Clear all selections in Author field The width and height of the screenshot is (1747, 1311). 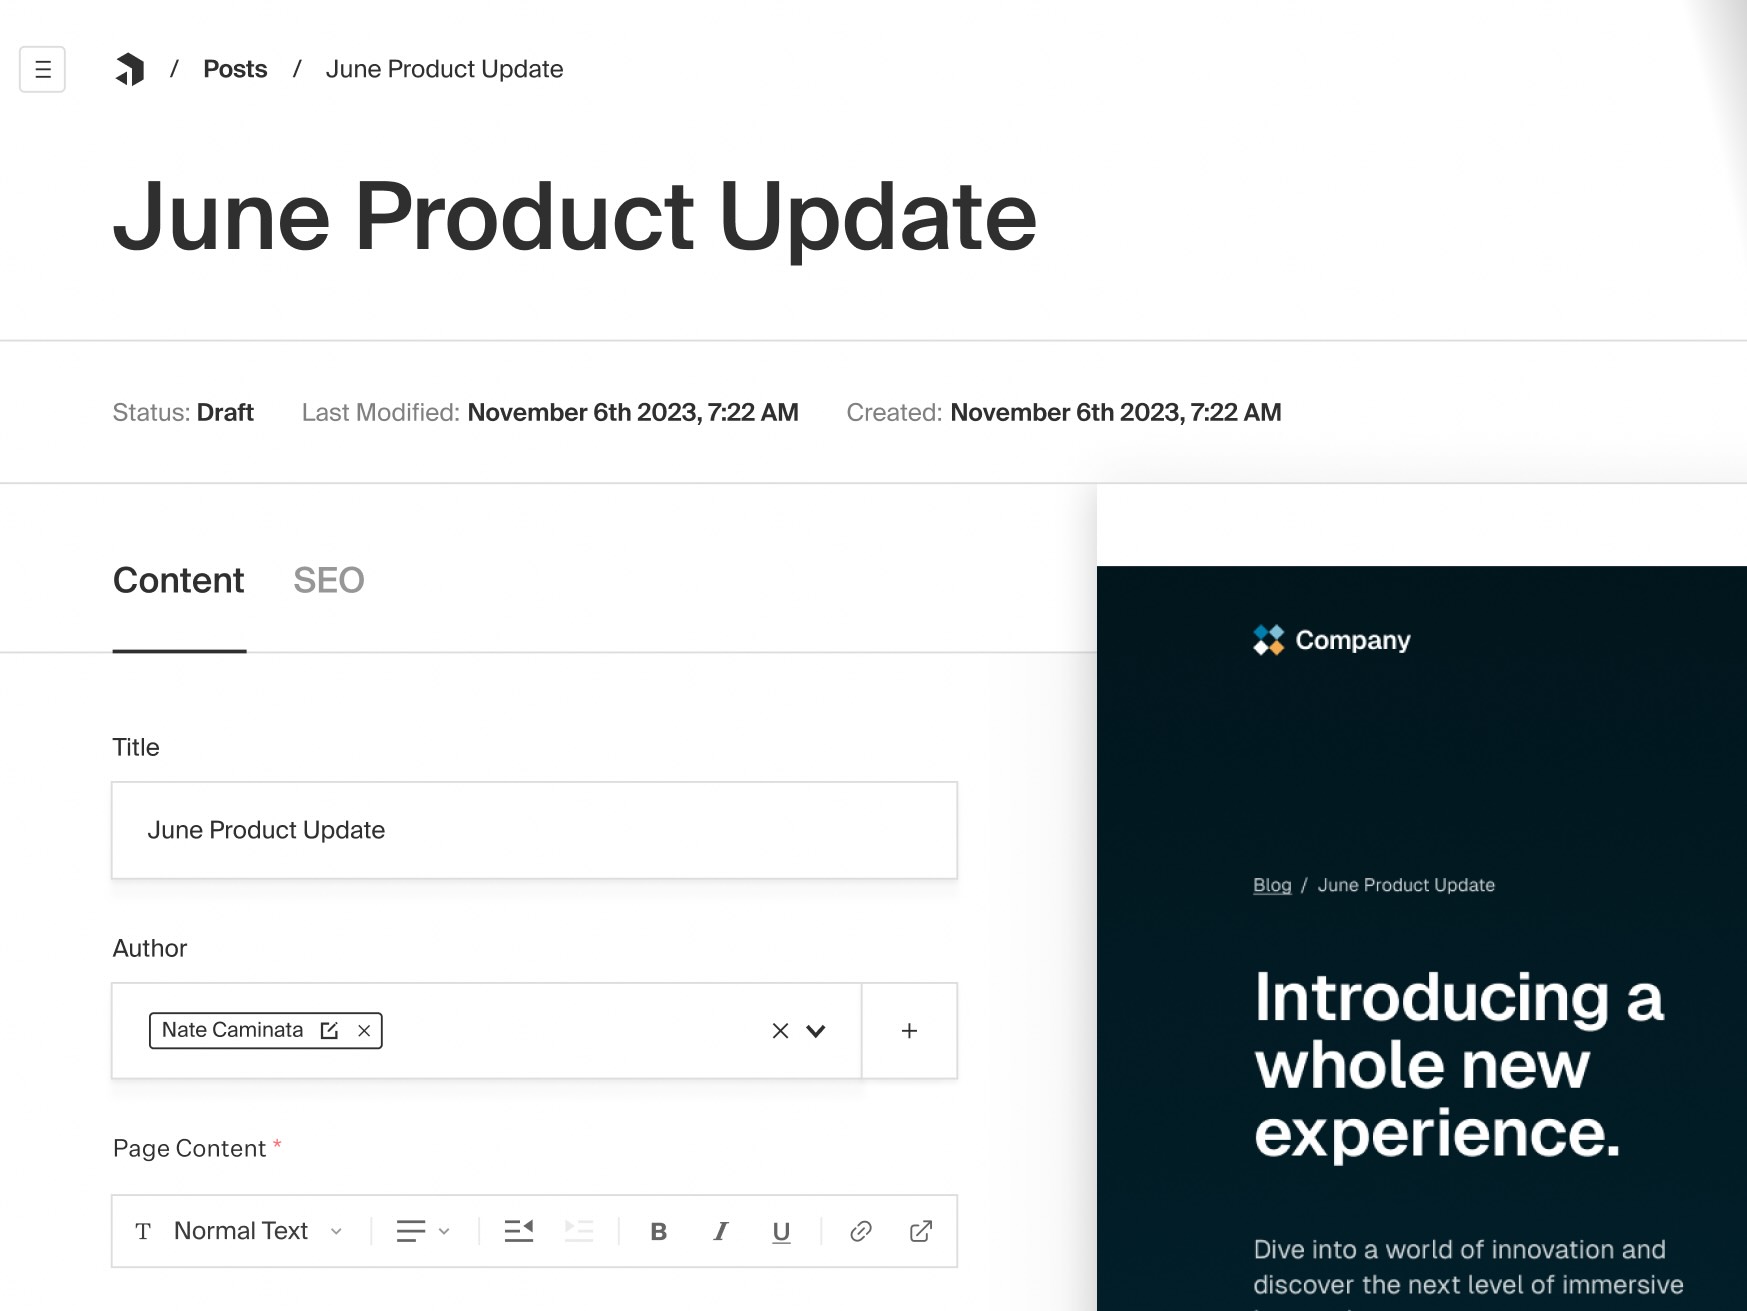coord(780,1030)
